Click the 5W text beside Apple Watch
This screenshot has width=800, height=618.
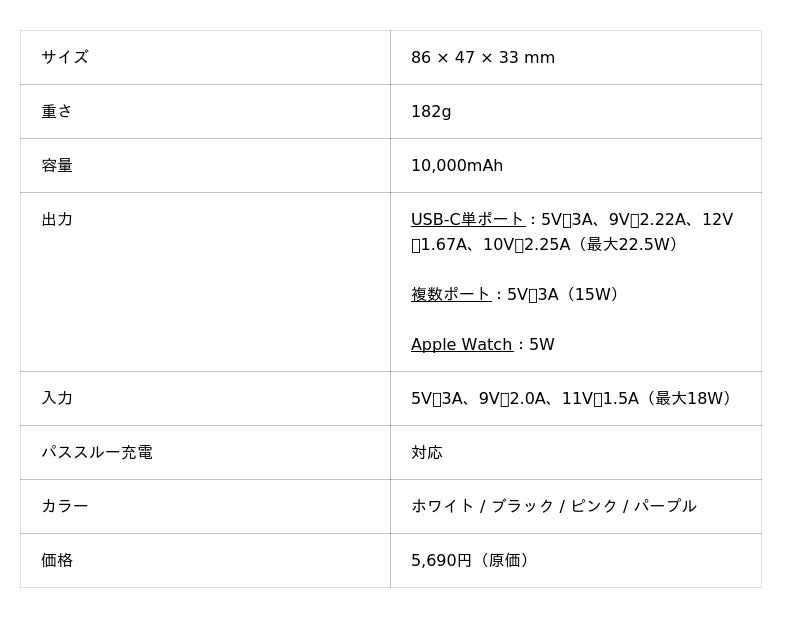(541, 345)
